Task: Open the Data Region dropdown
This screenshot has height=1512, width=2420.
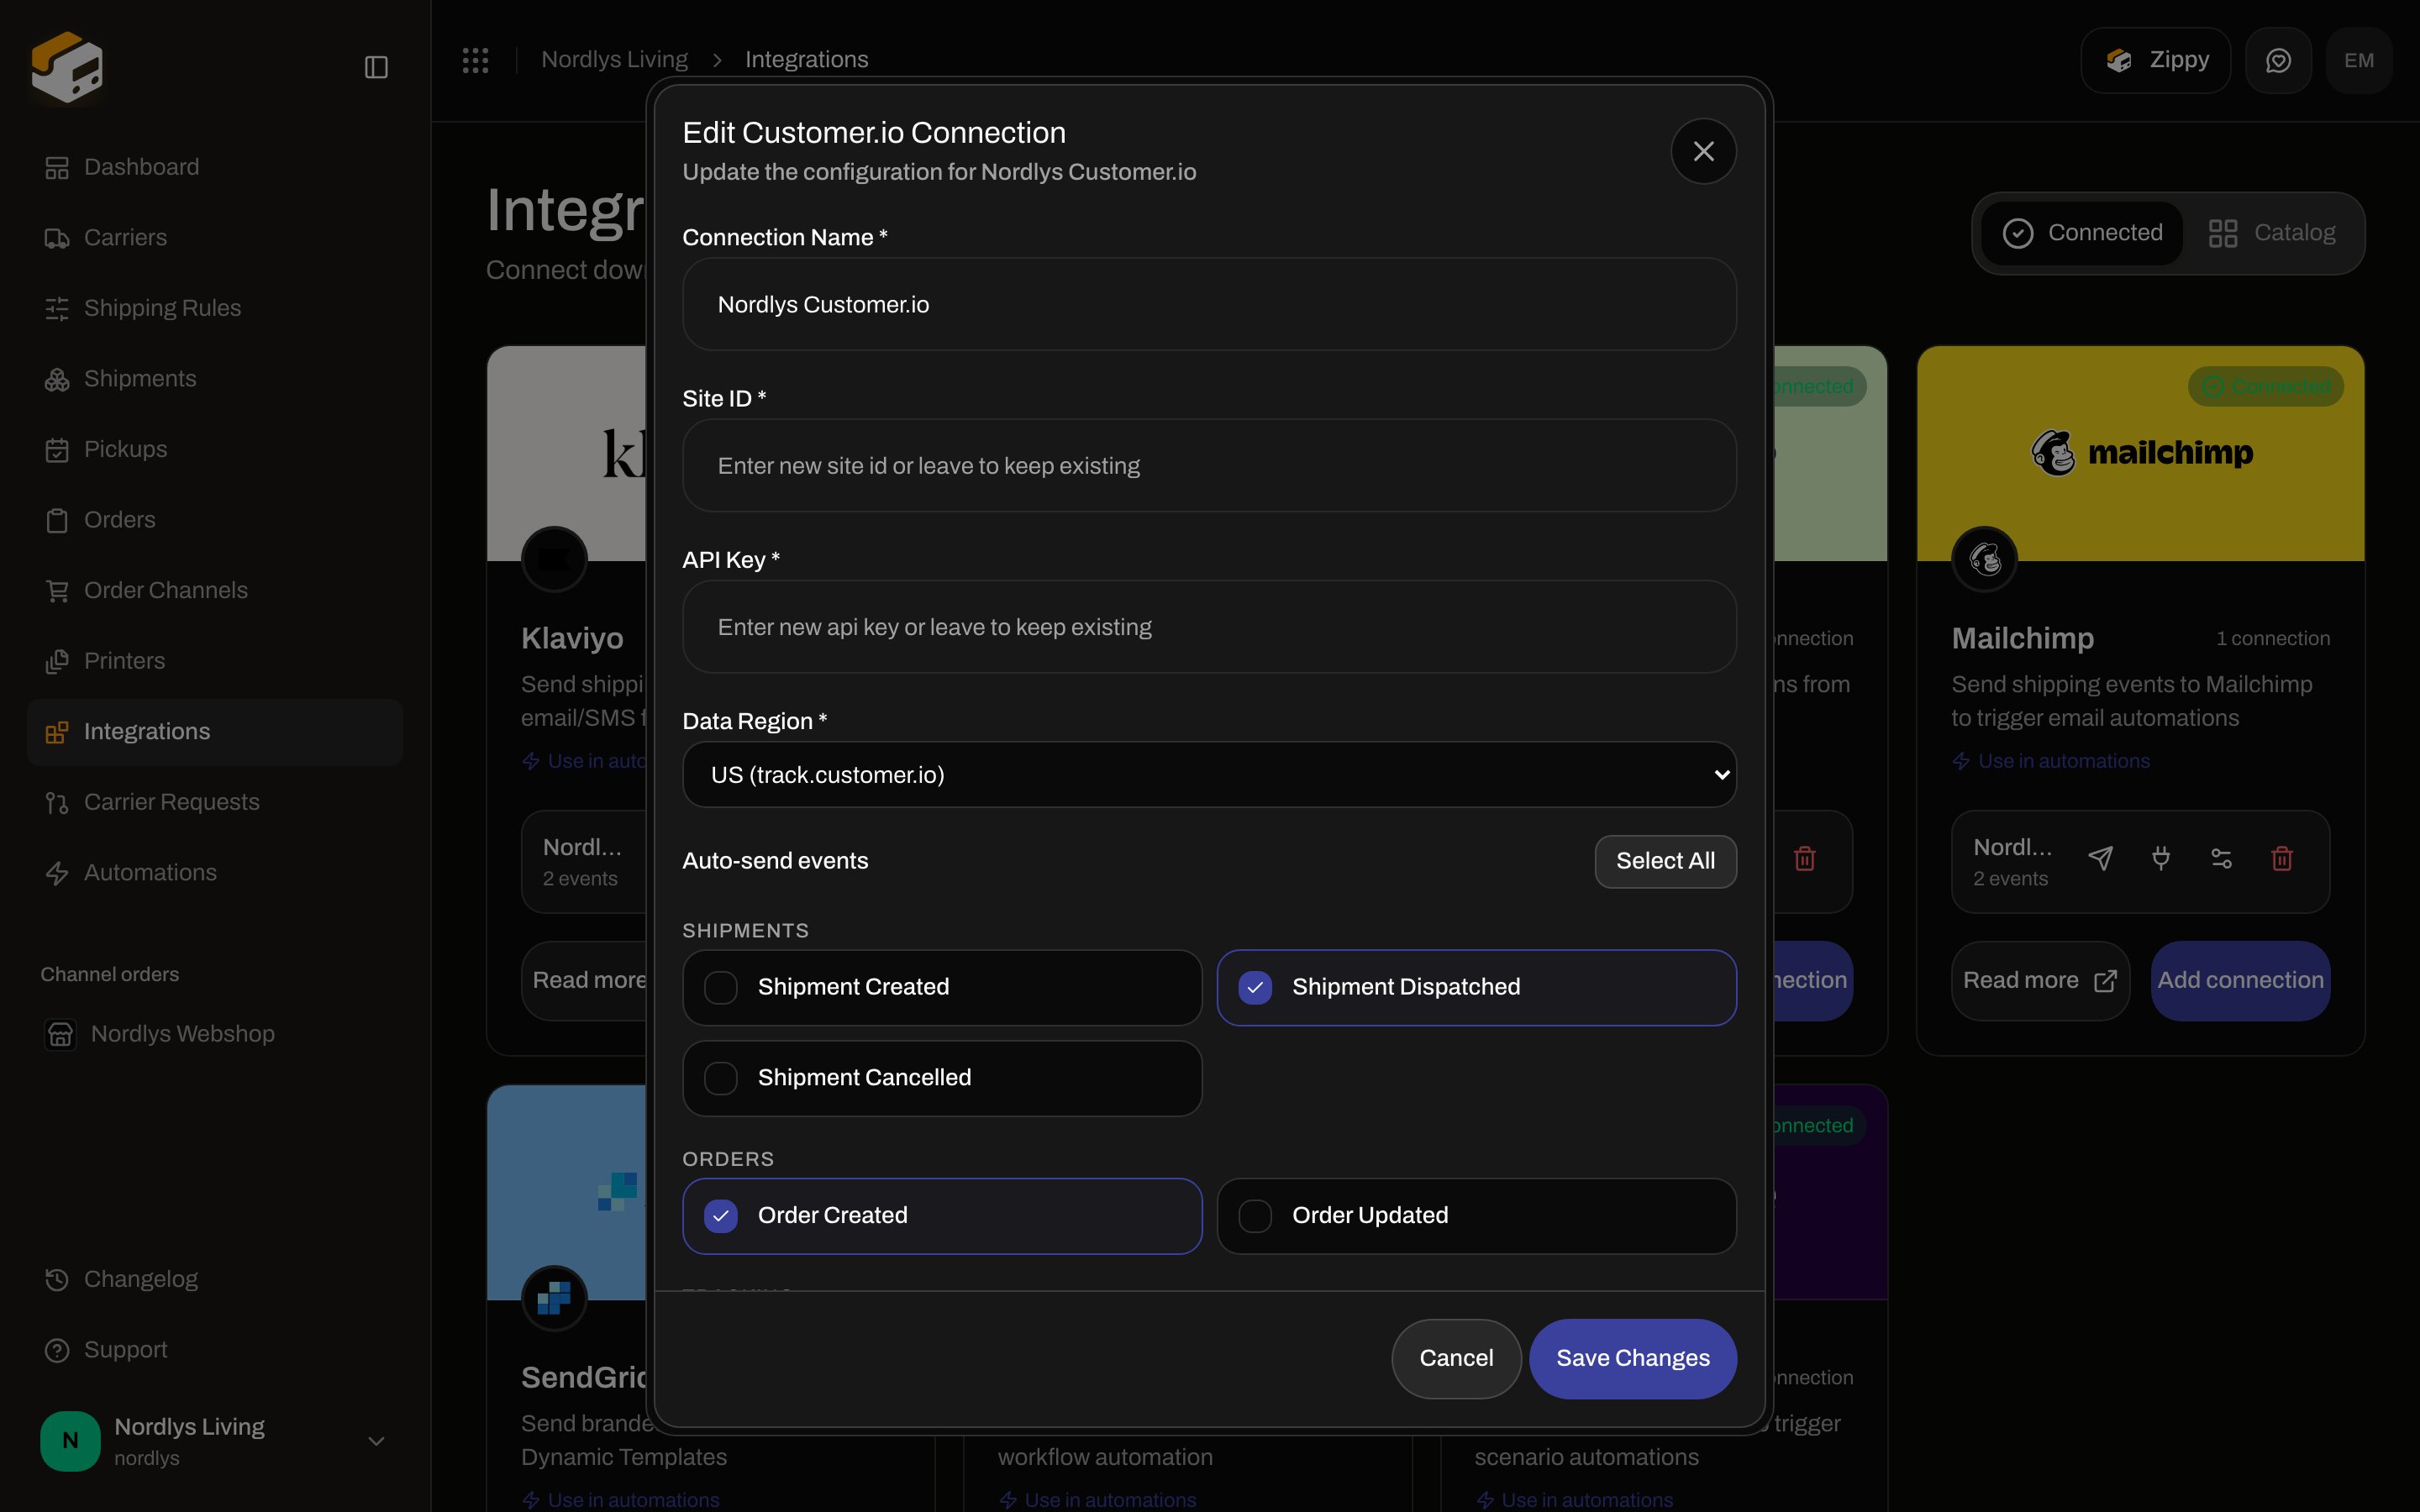Action: pyautogui.click(x=1209, y=774)
